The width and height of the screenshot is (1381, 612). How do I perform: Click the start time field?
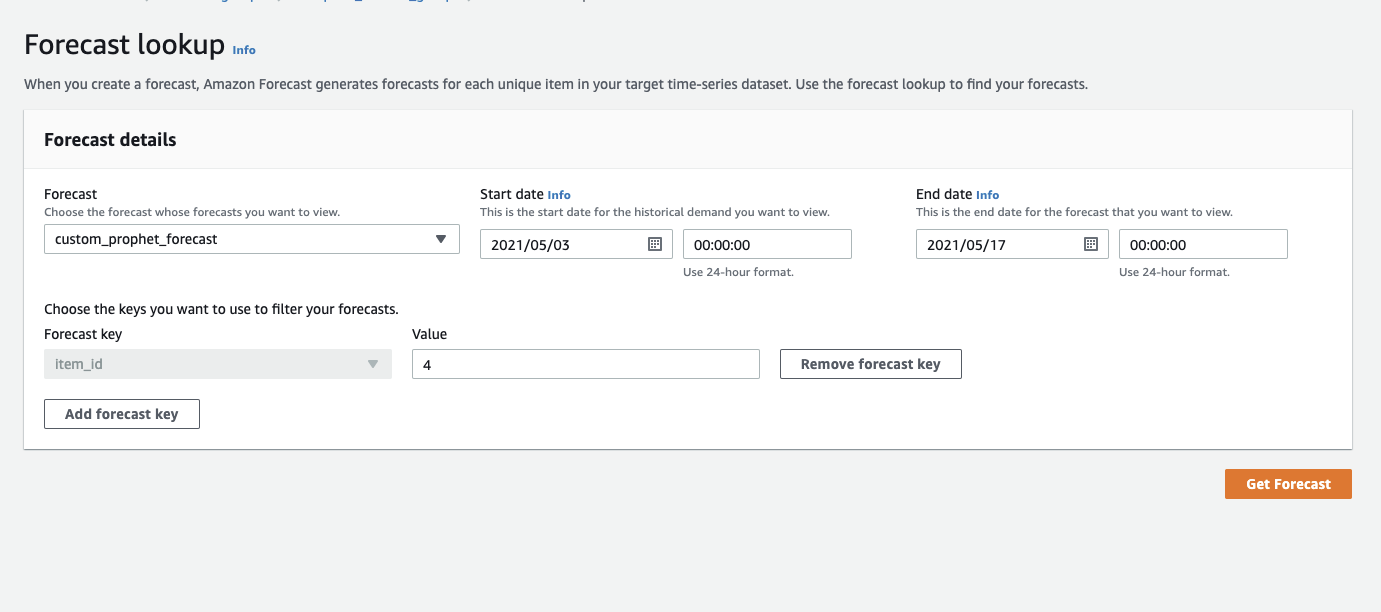[x=766, y=244]
